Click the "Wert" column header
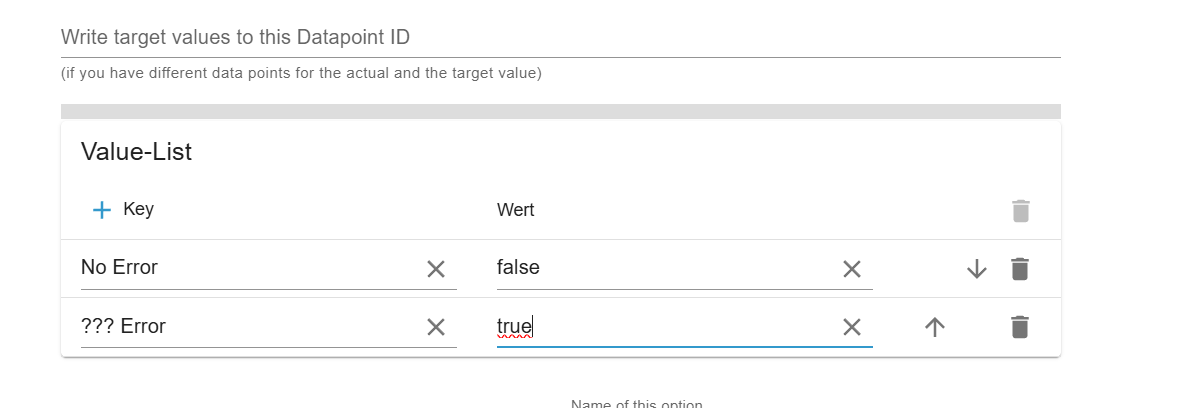Screen dimensions: 1180x408 [515, 210]
